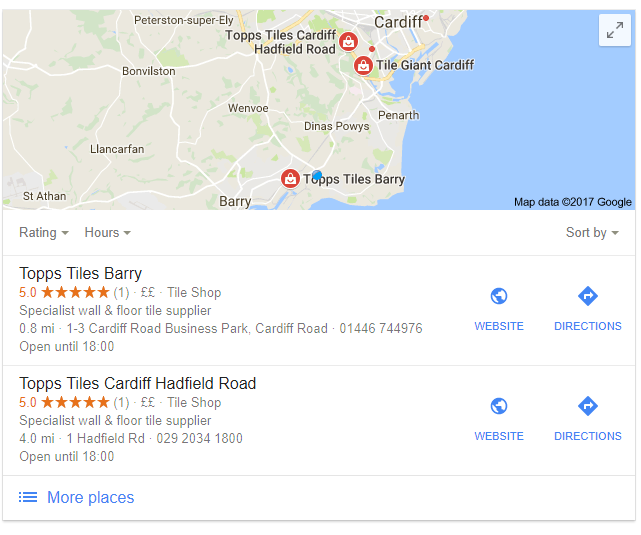Open website globe icon for Topps Tiles Barry
Viewport: 641px width, 535px height.
pos(499,296)
